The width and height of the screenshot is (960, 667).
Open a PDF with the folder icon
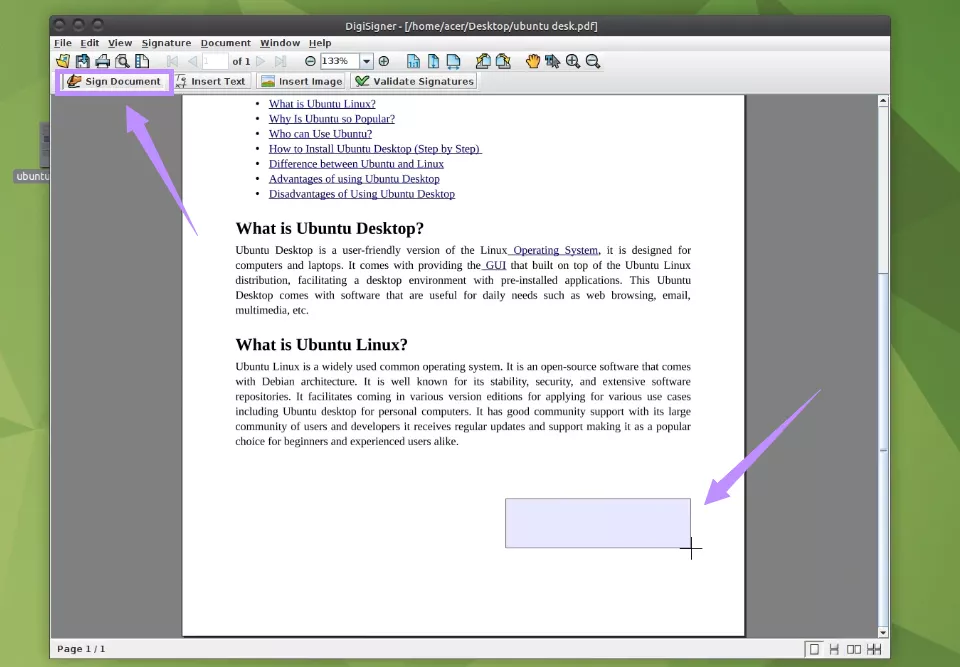click(62, 61)
